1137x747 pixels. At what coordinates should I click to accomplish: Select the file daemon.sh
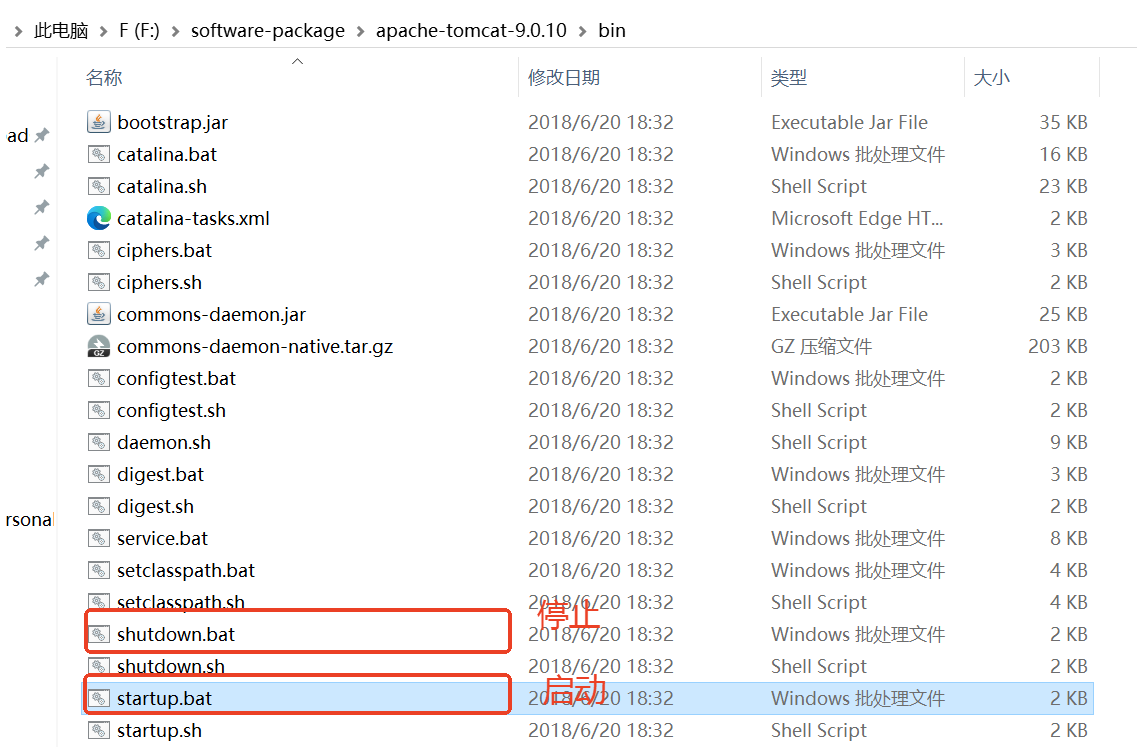pos(164,442)
